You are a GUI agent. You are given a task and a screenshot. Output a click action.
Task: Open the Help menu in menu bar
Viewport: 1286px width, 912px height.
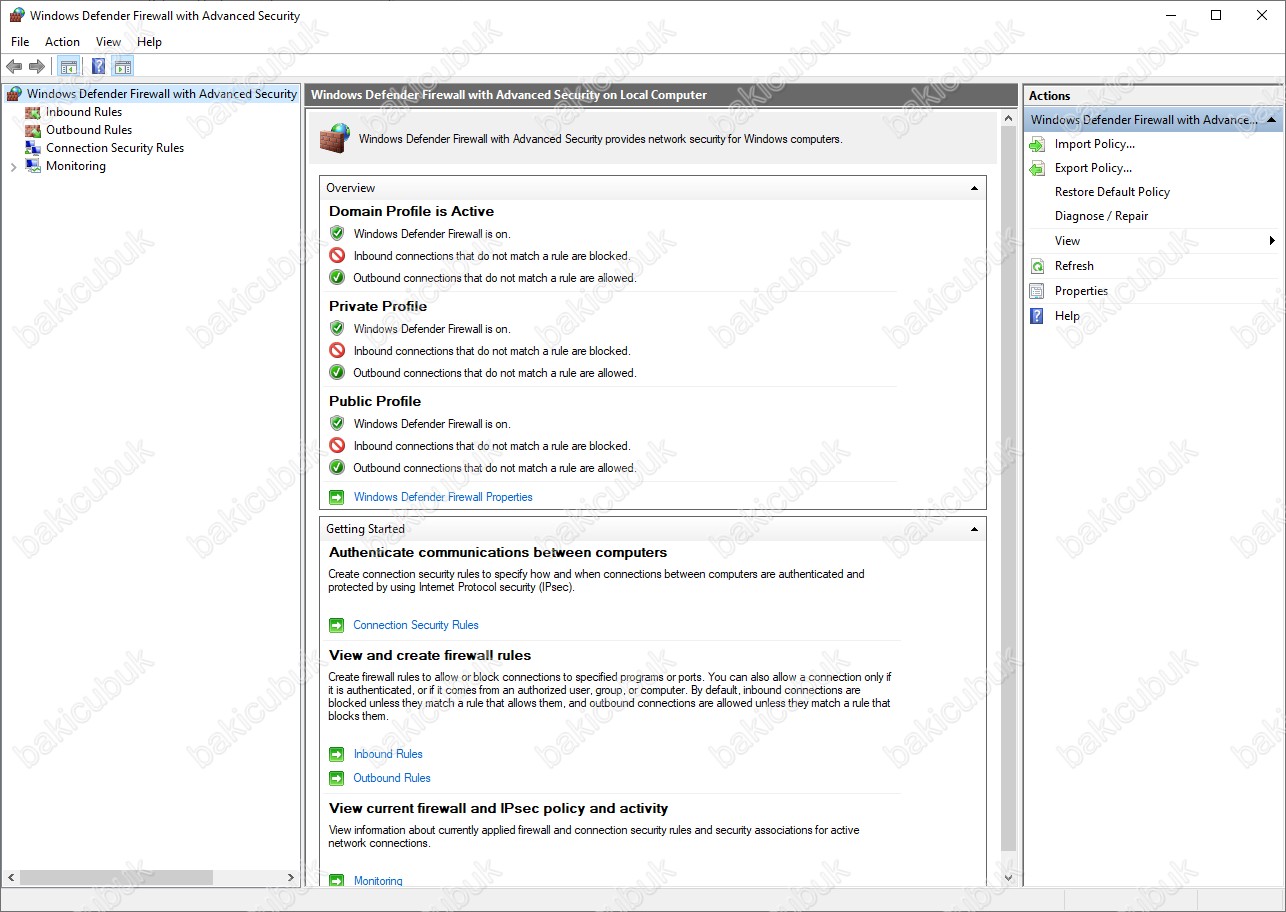pyautogui.click(x=149, y=42)
